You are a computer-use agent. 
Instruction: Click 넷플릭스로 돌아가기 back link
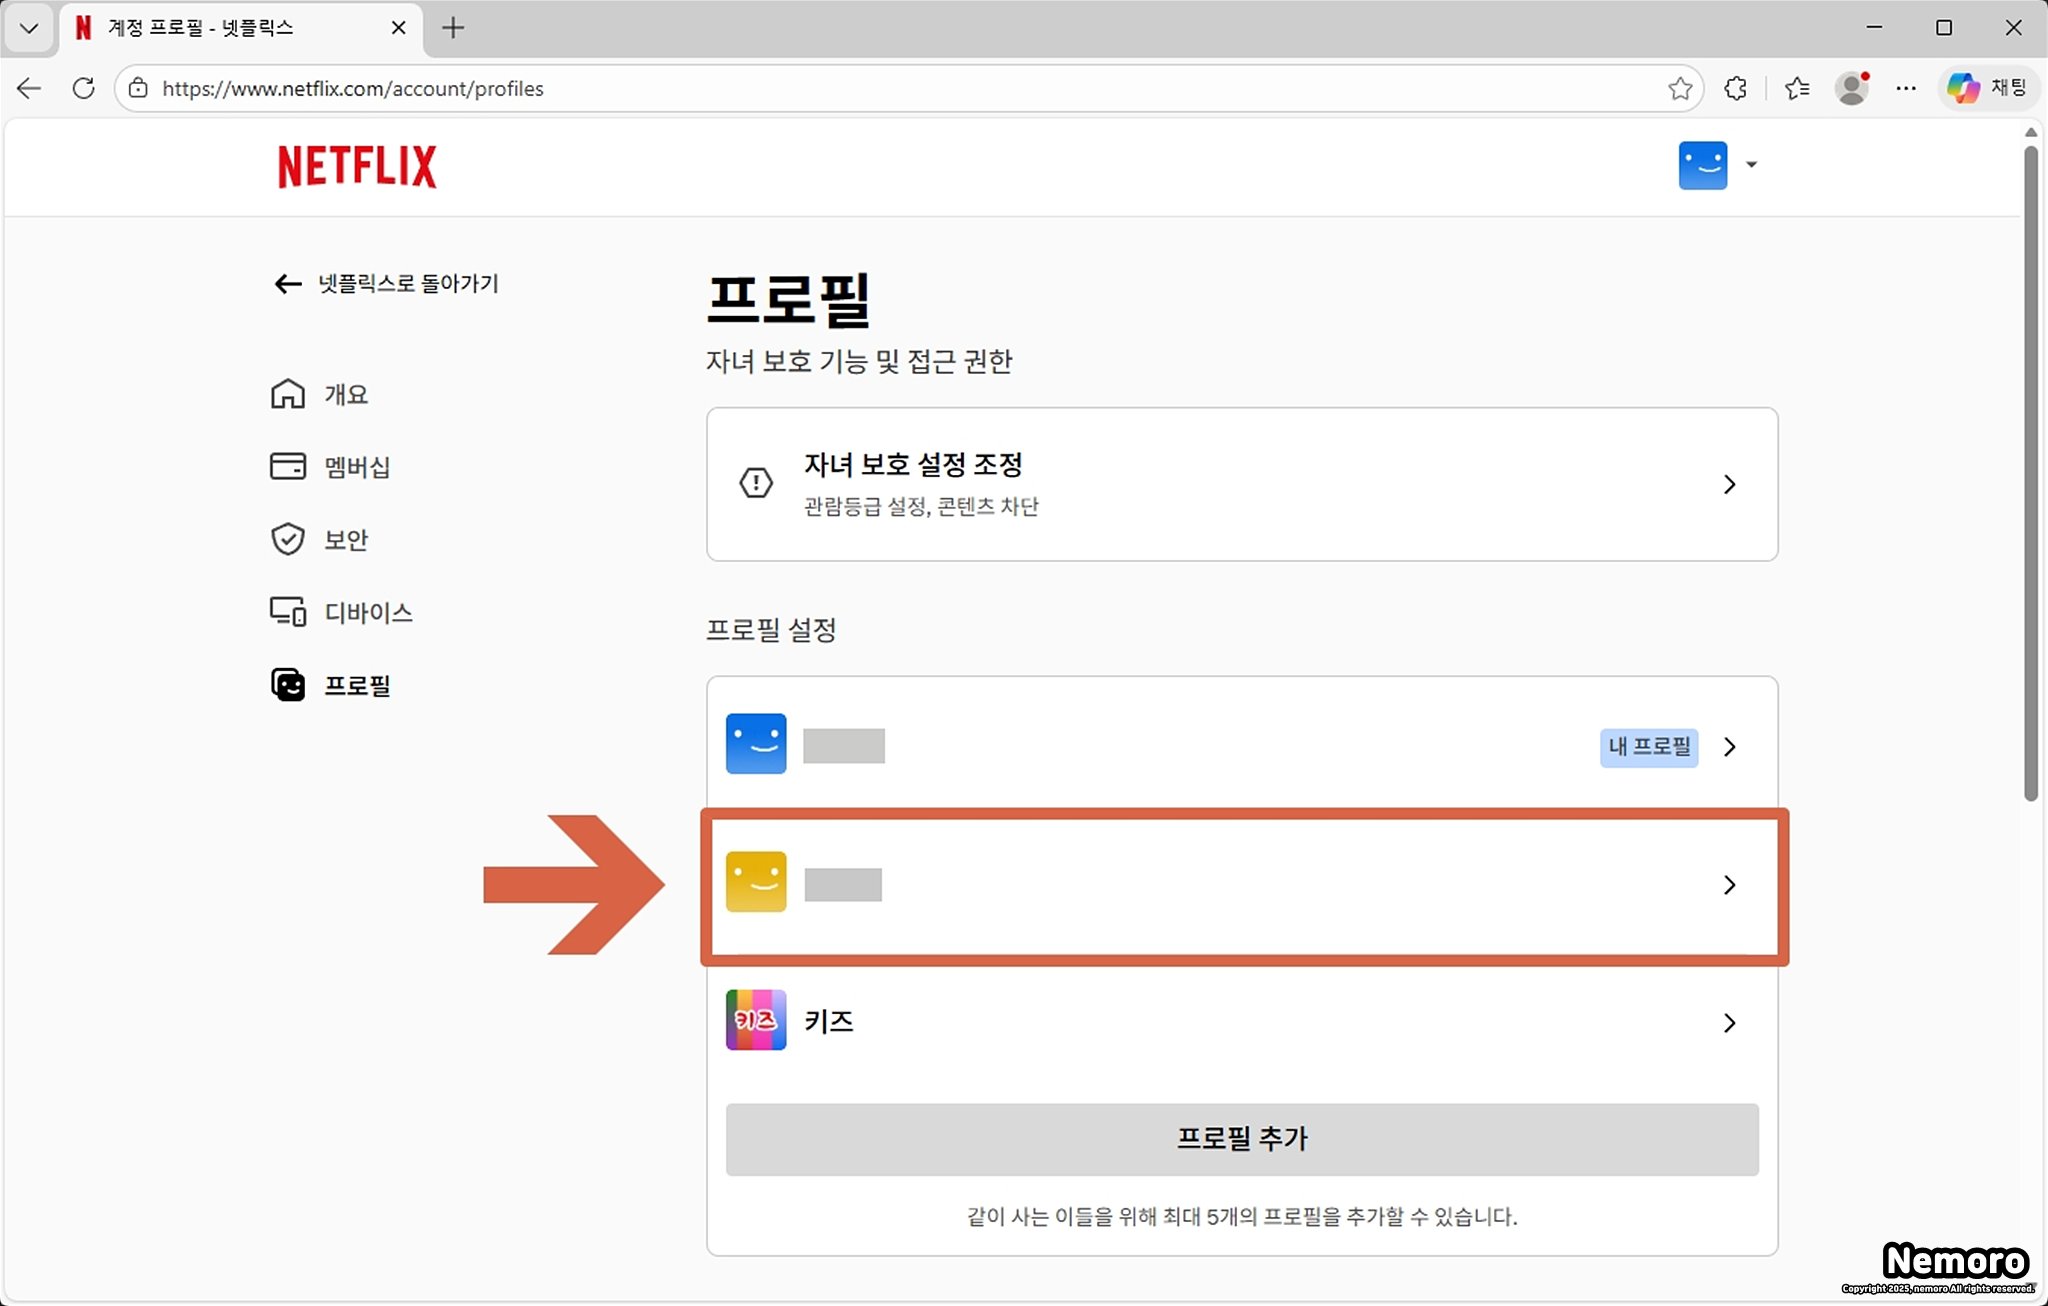(388, 284)
